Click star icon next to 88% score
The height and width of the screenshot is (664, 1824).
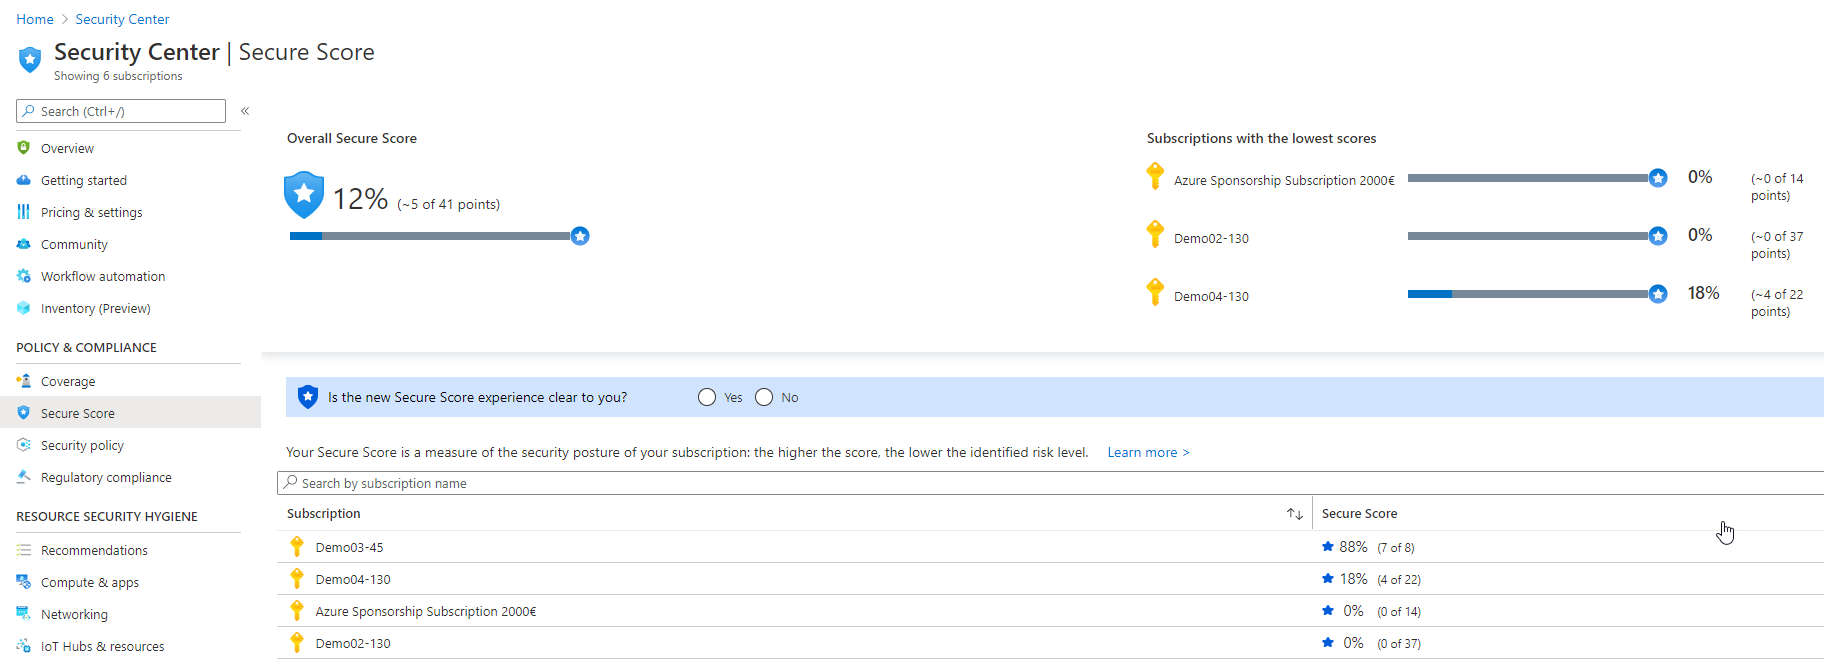1328,546
